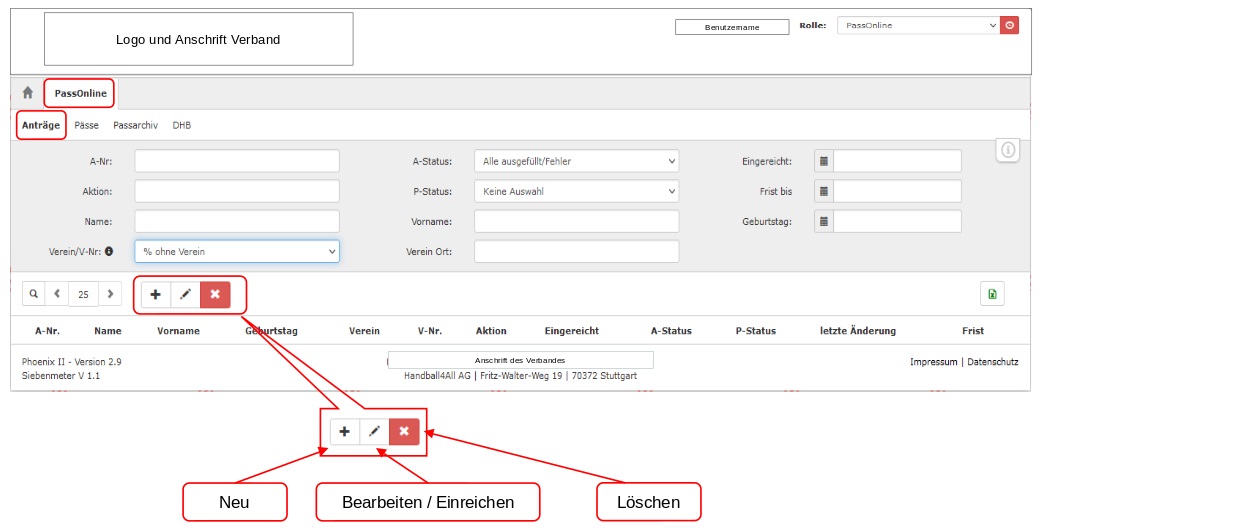Go to next page arrow

pos(110,294)
